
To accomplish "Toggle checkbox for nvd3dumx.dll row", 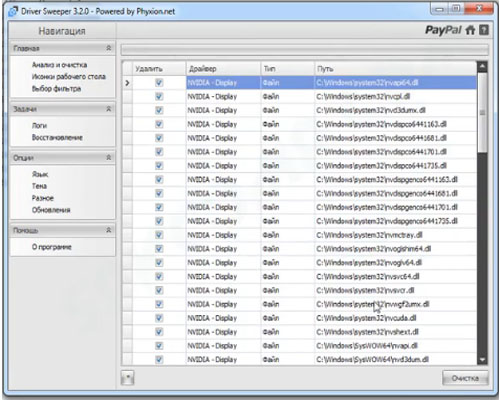I will click(x=159, y=110).
